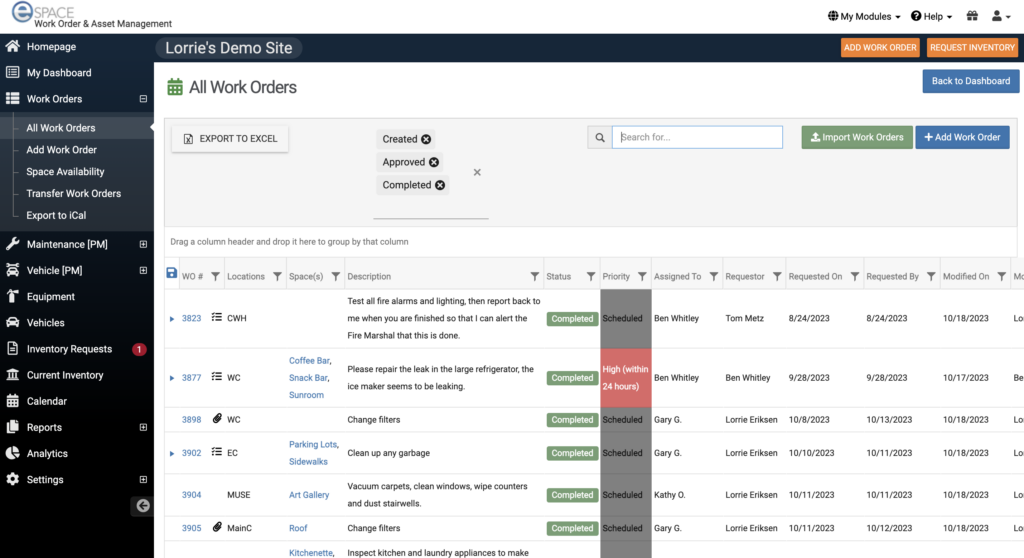Click into the Search for... input field
The height and width of the screenshot is (558, 1024).
tap(697, 137)
